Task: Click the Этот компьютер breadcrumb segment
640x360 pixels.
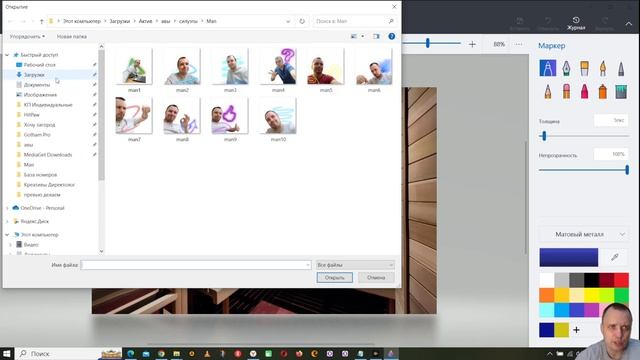Action: pos(82,21)
